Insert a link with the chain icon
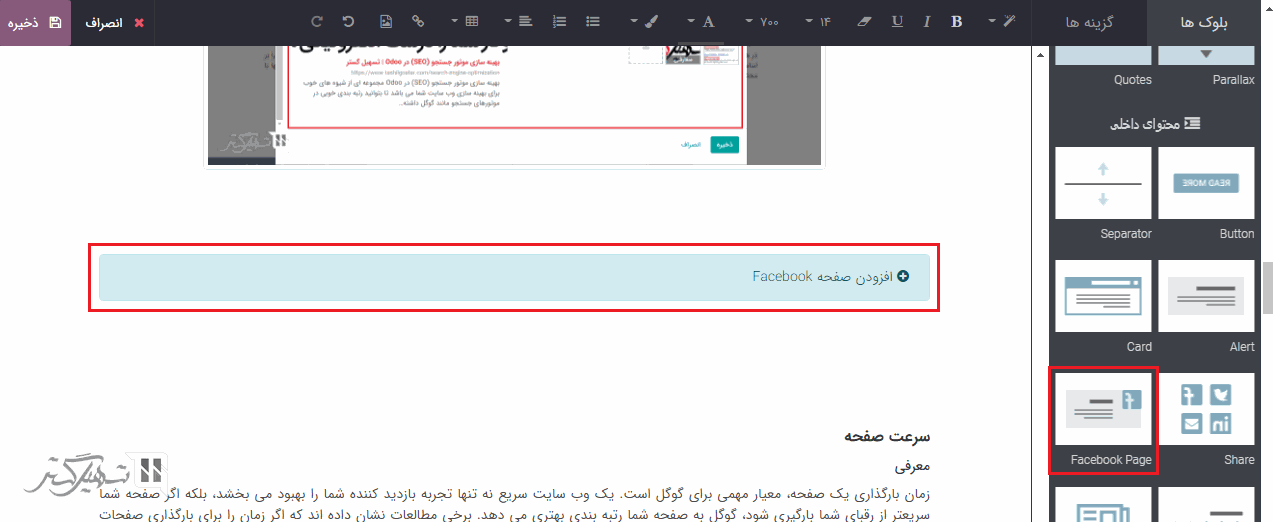This screenshot has width=1273, height=522. (418, 21)
